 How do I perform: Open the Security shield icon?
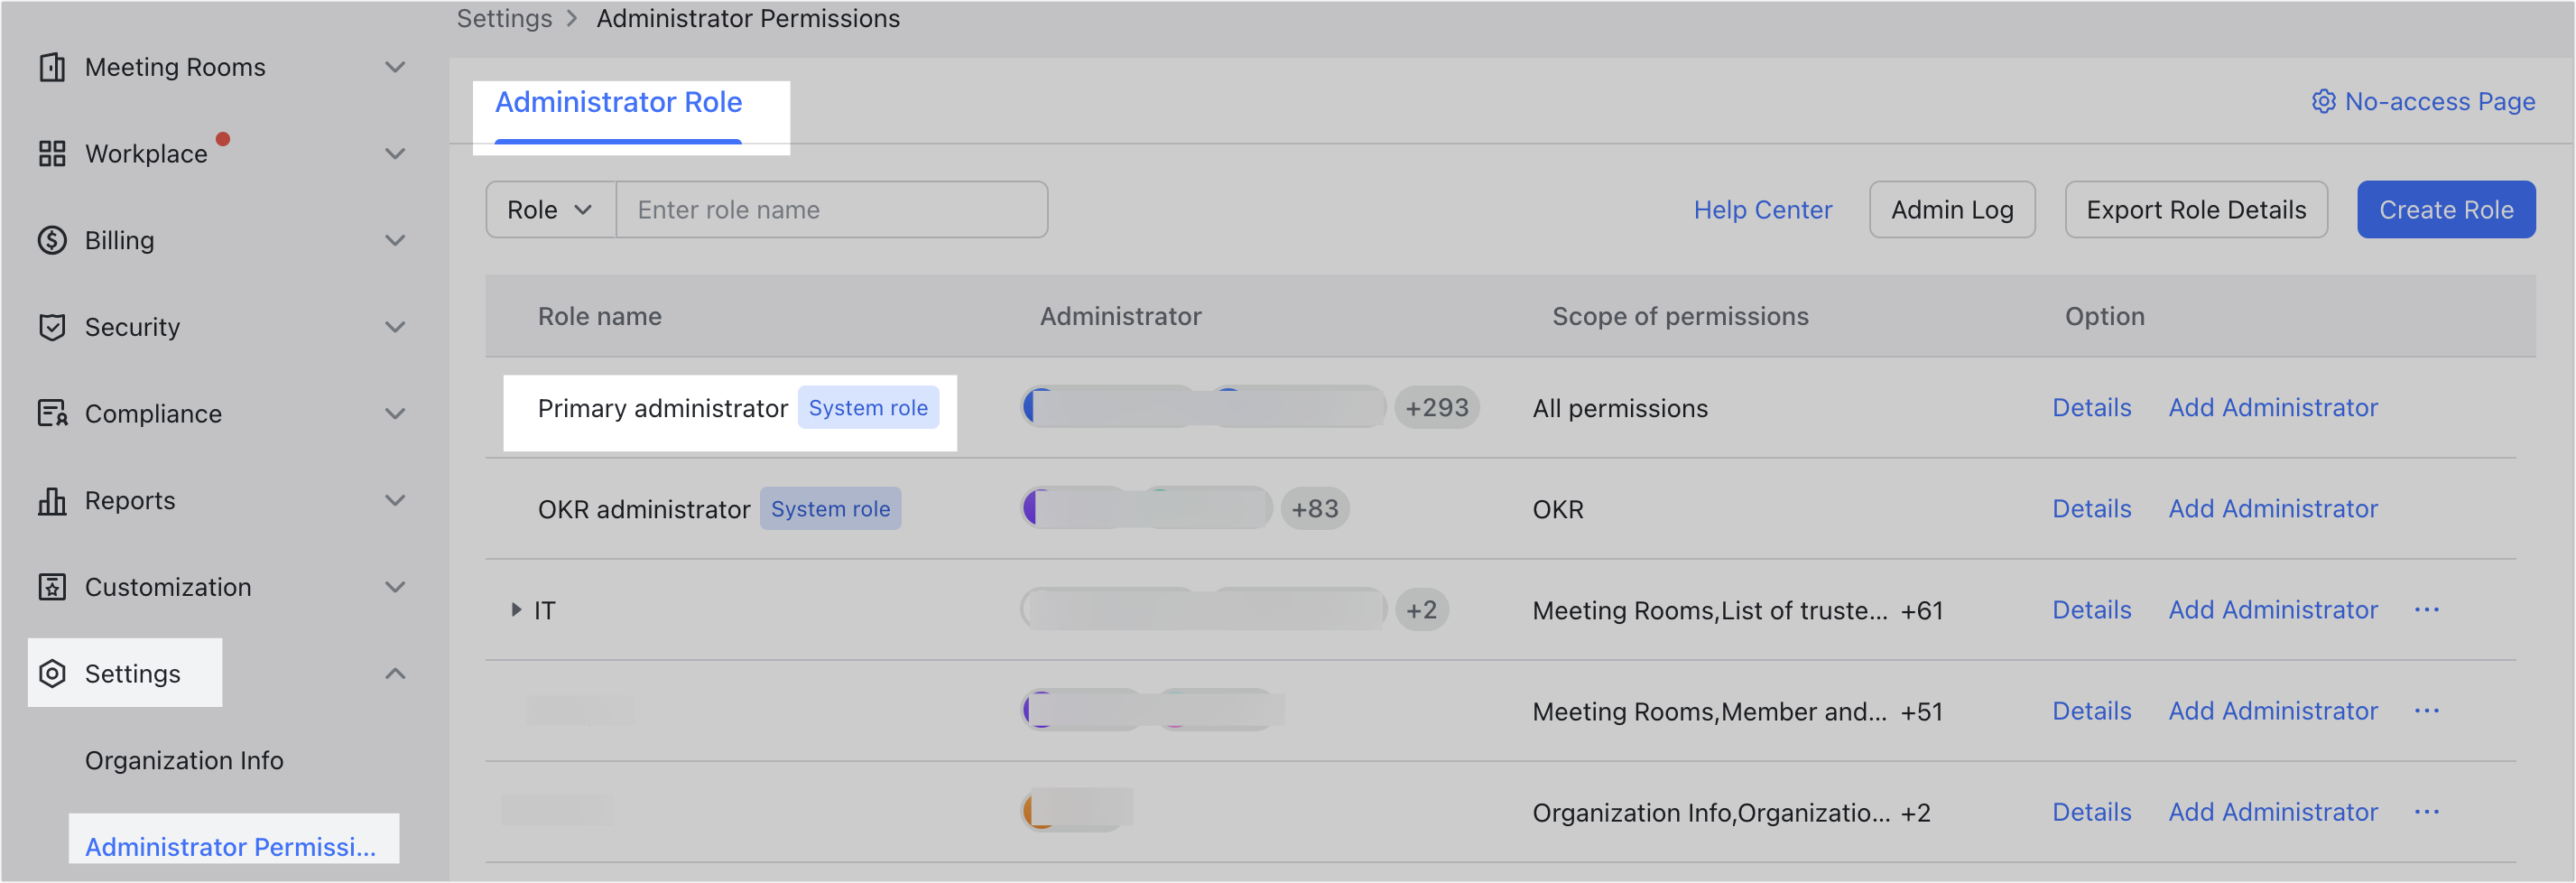[x=54, y=327]
